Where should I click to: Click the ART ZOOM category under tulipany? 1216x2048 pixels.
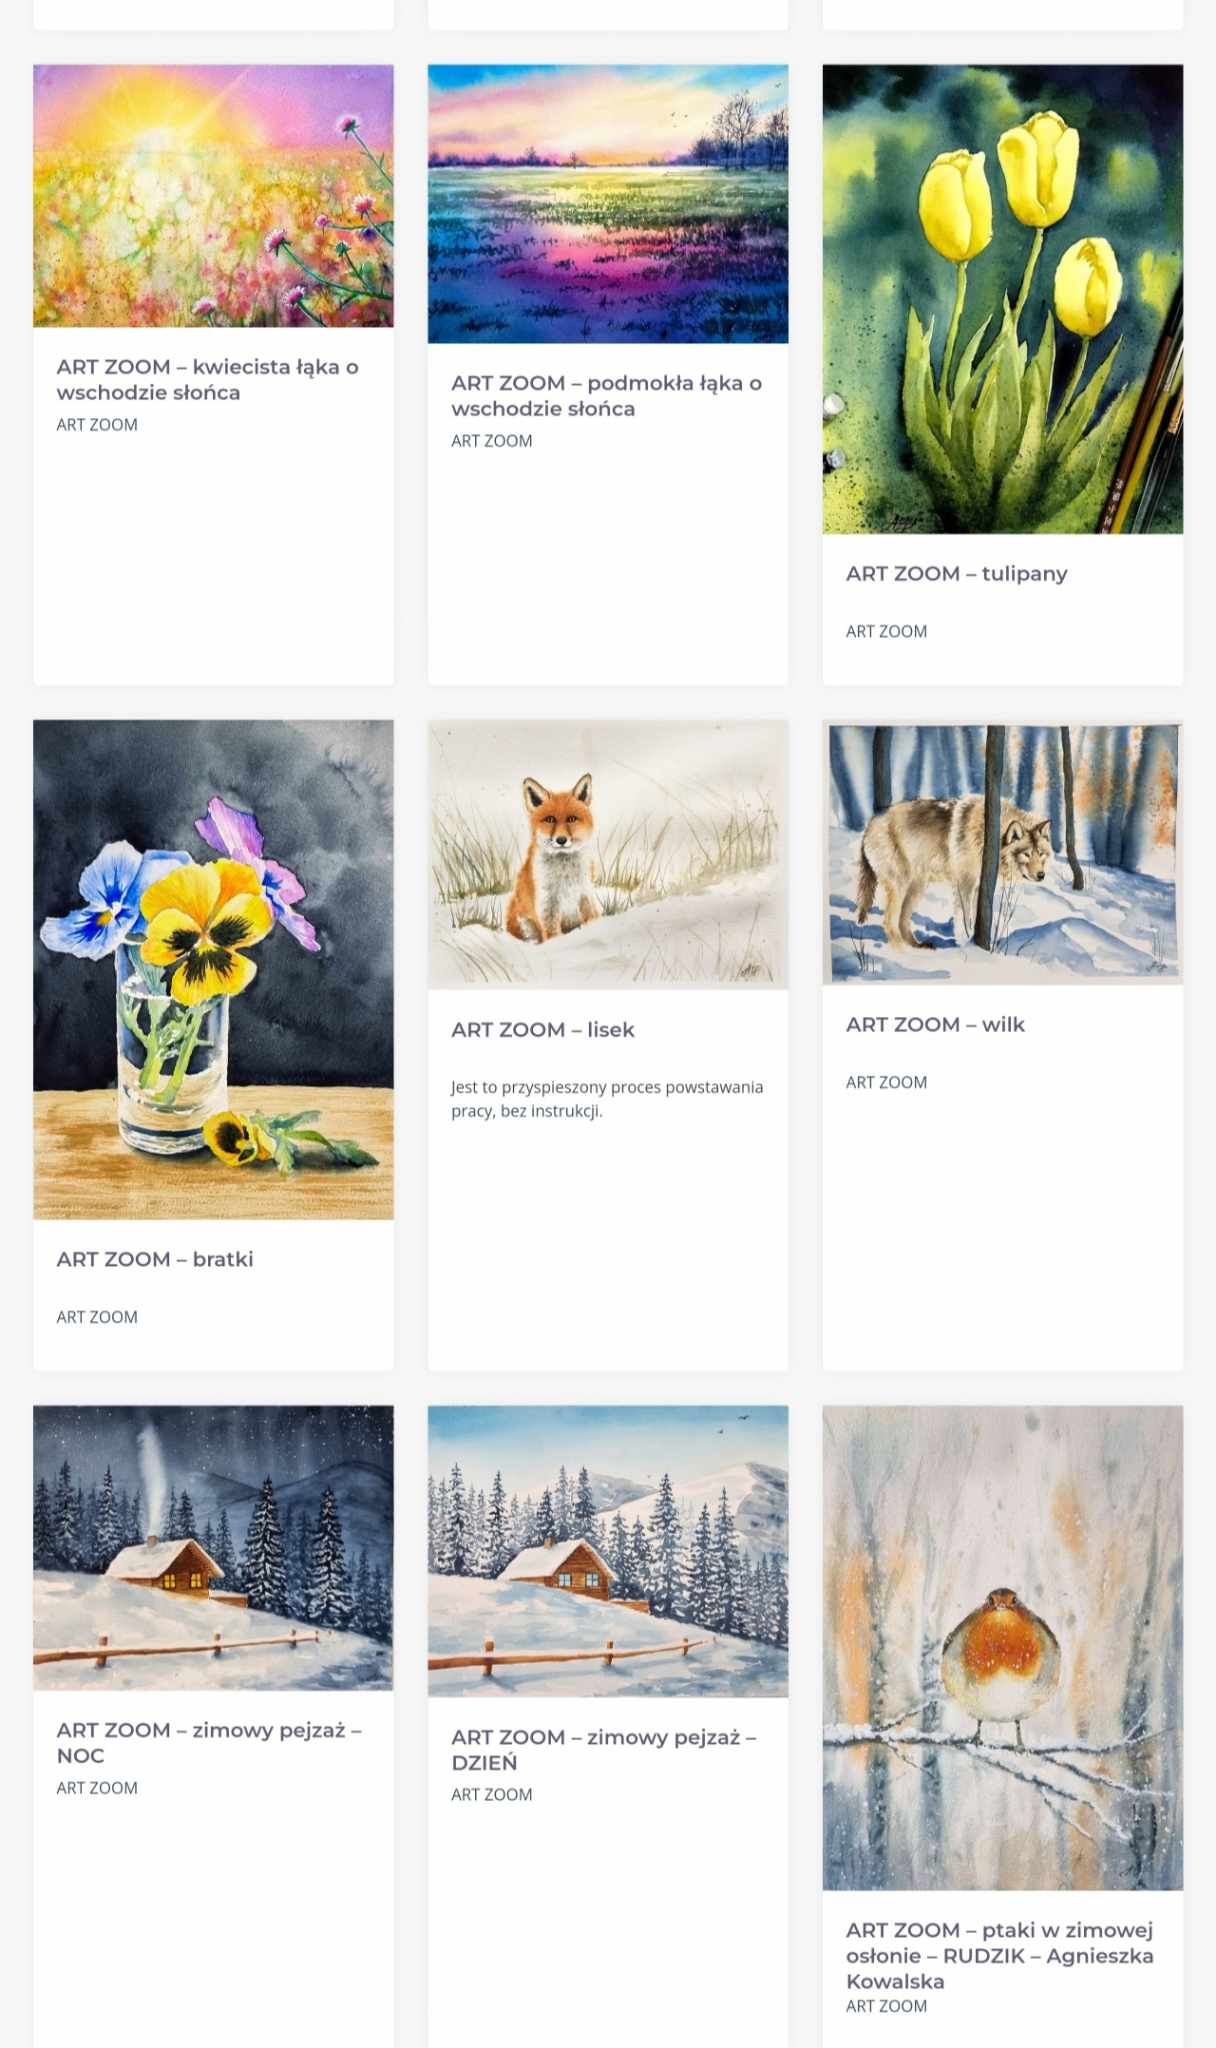[x=886, y=632]
